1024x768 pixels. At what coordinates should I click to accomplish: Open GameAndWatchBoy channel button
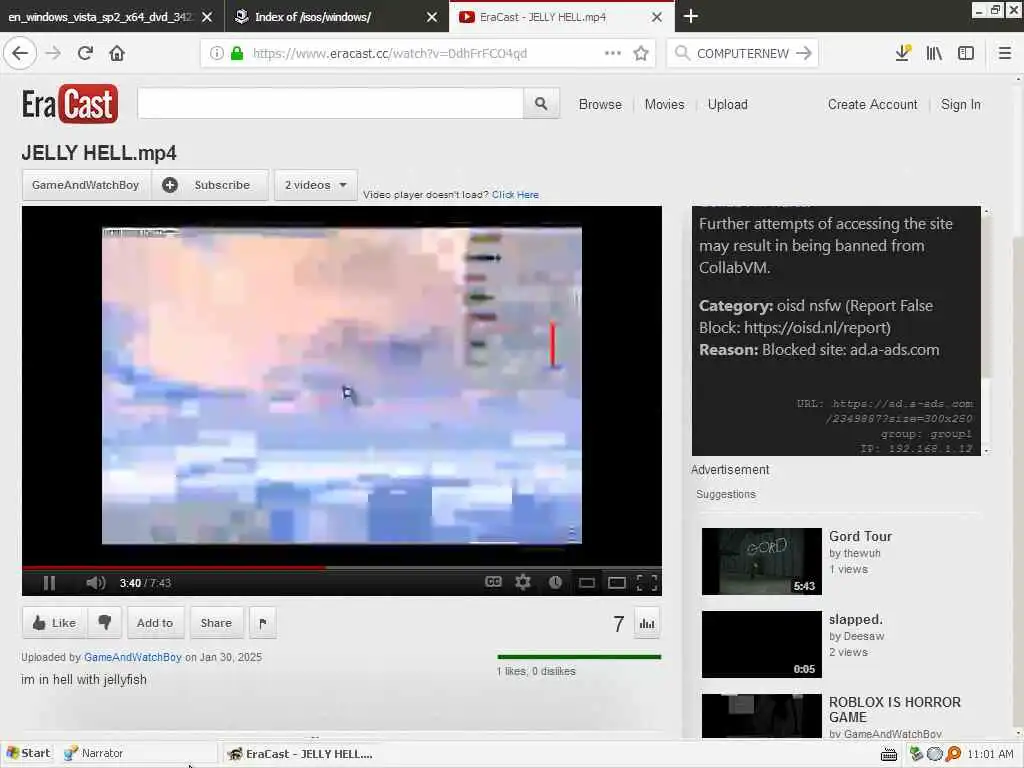coord(86,185)
